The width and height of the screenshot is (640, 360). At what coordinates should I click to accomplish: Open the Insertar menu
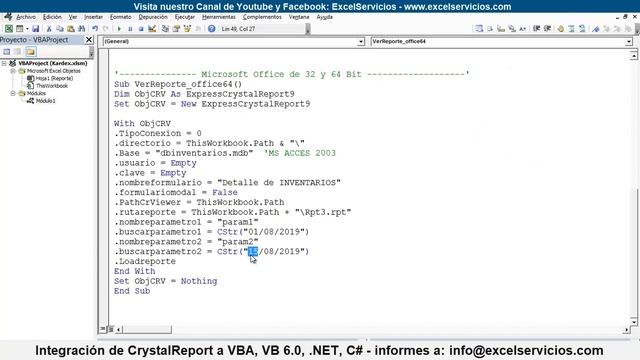click(93, 17)
